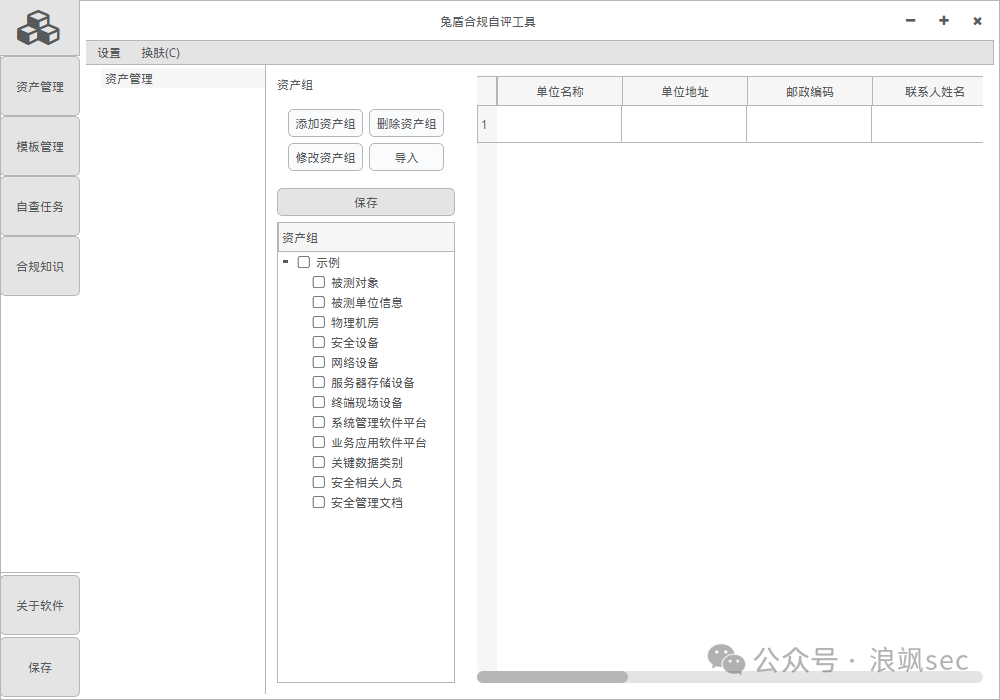1000x700 pixels.
Task: Switch to the 自查任务 sidebar section
Action: pos(40,206)
